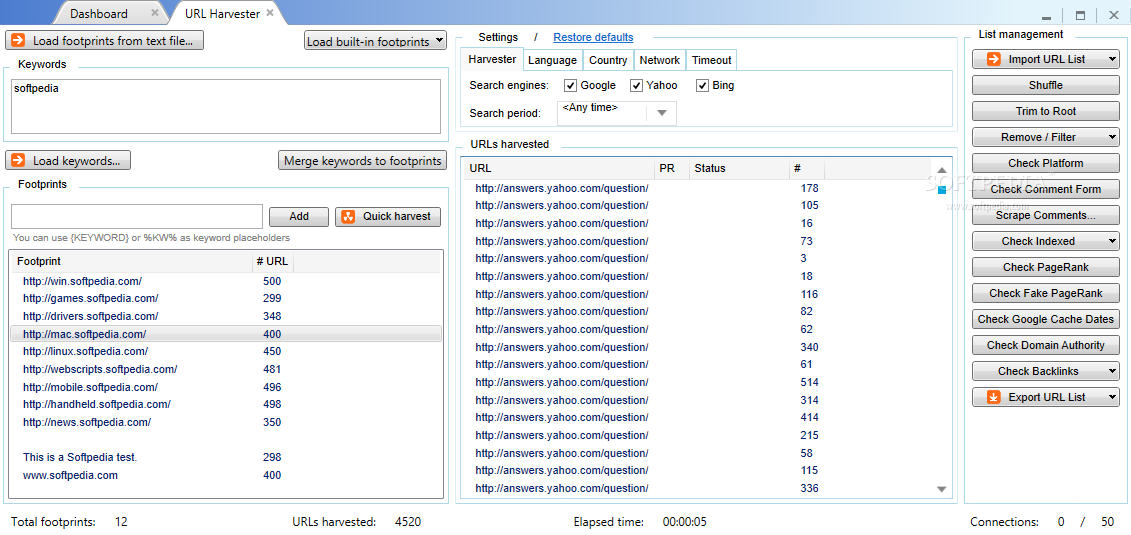Sort by the URL column header
Viewport: 1131px width, 535px height.
pyautogui.click(x=558, y=169)
